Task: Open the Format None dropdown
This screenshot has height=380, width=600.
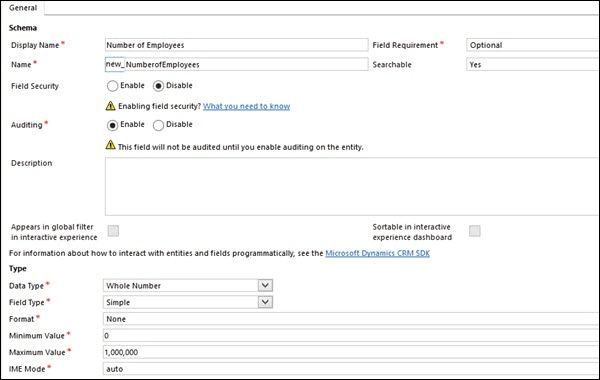Action: point(351,319)
